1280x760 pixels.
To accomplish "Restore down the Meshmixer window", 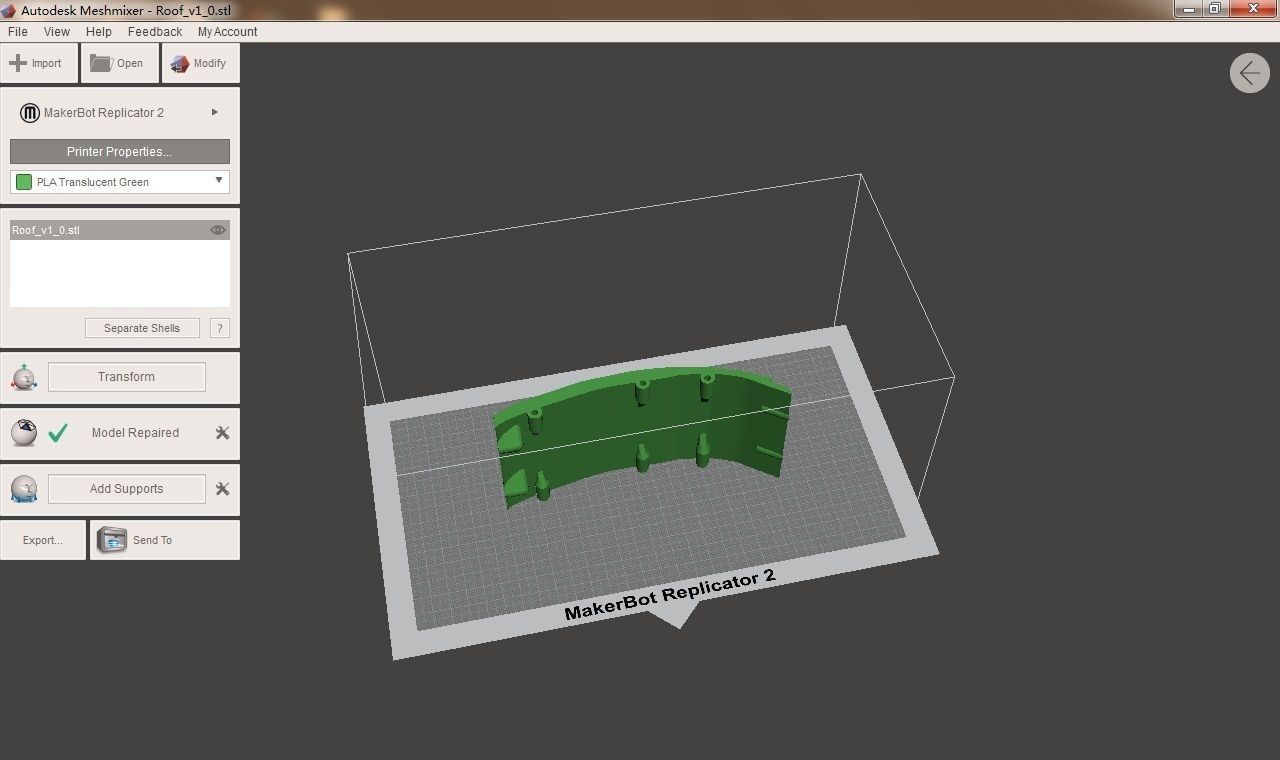I will click(x=1214, y=8).
